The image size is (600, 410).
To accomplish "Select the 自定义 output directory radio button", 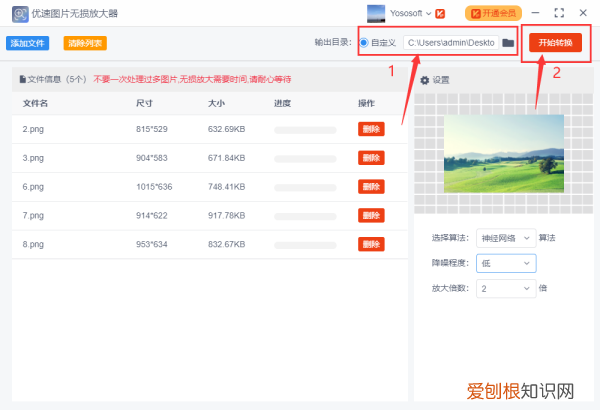I will pos(364,42).
